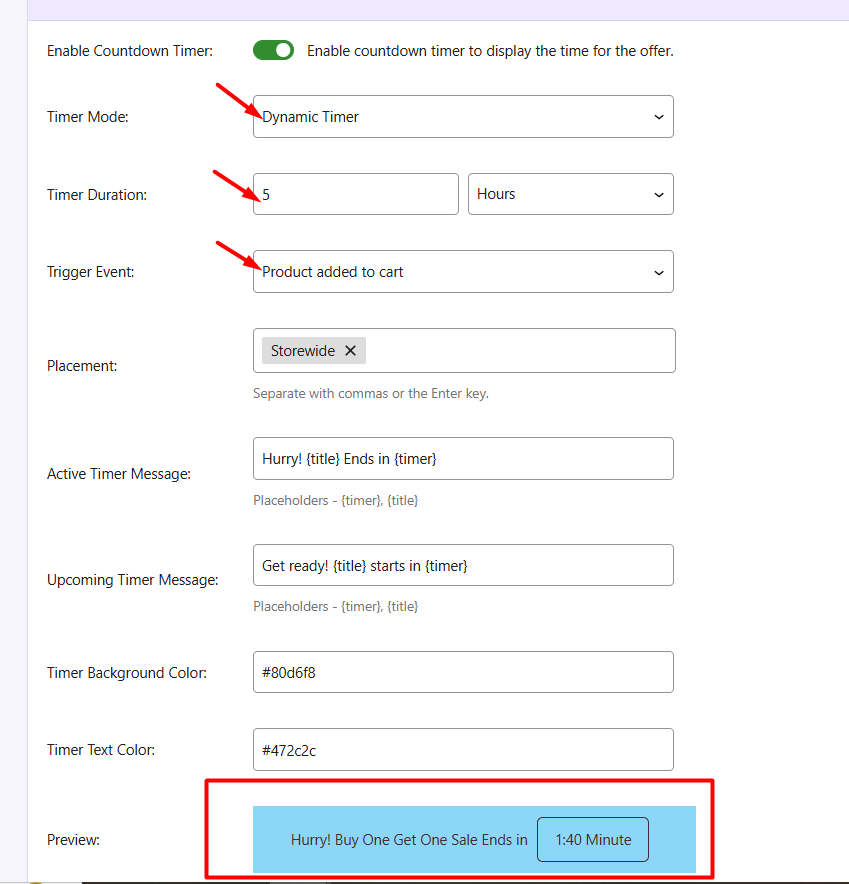Image resolution: width=849 pixels, height=884 pixels.
Task: Select the Timer Text Color value field
Action: [x=462, y=750]
